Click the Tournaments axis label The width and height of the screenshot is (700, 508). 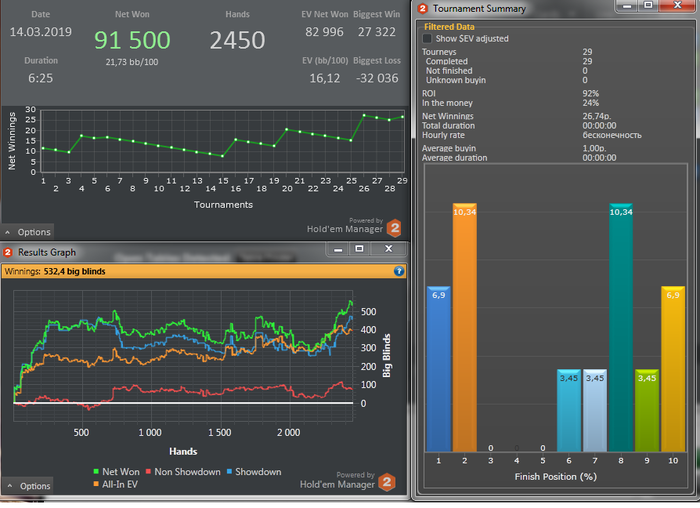pos(223,205)
